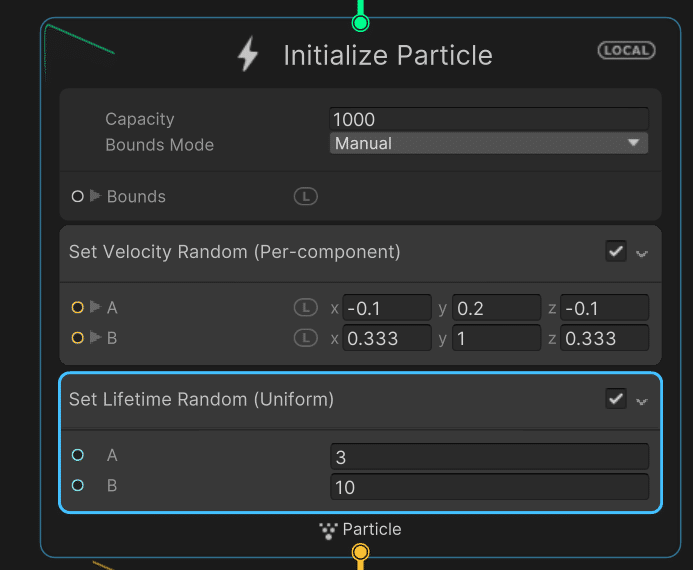Click the Lifetime A value field
The height and width of the screenshot is (570, 693).
click(488, 457)
